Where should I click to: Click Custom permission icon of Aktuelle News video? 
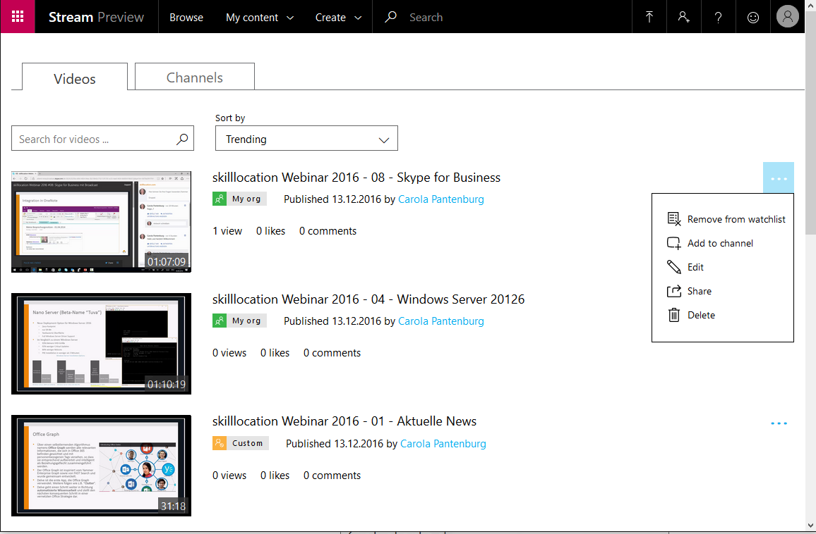[x=220, y=443]
